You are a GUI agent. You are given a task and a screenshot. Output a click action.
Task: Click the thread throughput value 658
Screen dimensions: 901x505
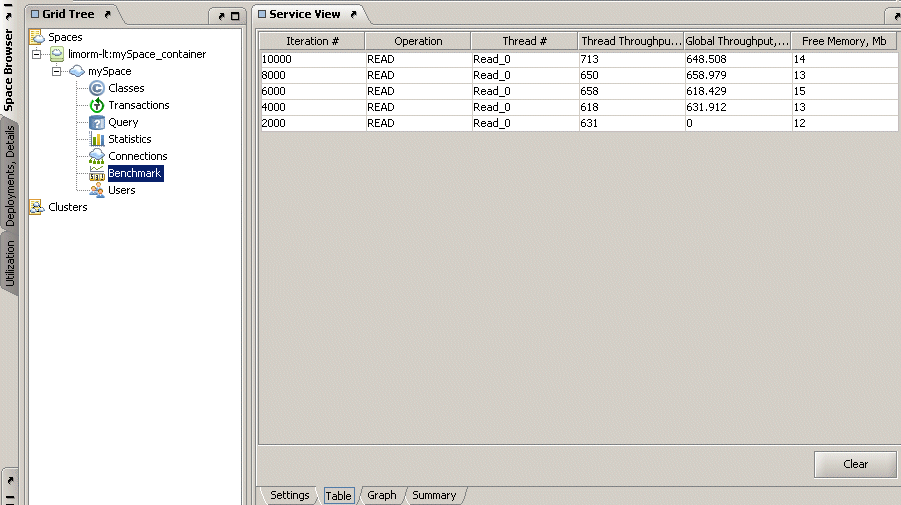pyautogui.click(x=631, y=91)
